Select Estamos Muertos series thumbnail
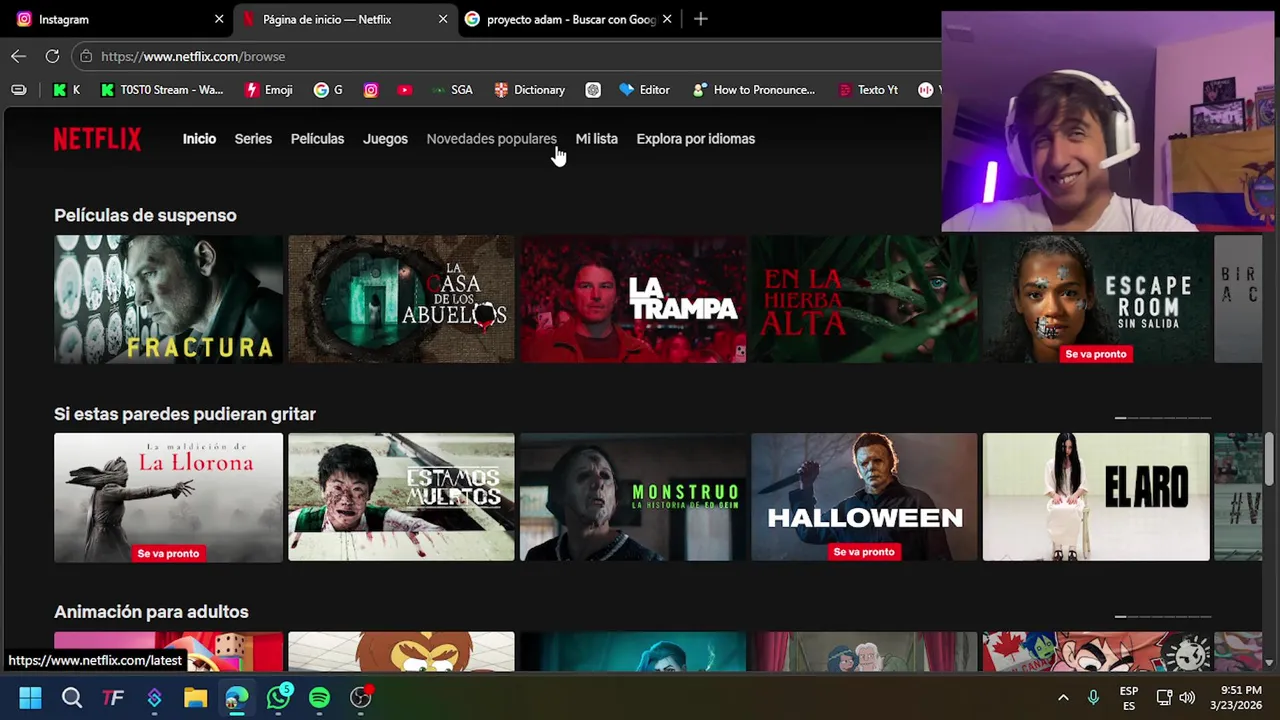 (x=401, y=497)
